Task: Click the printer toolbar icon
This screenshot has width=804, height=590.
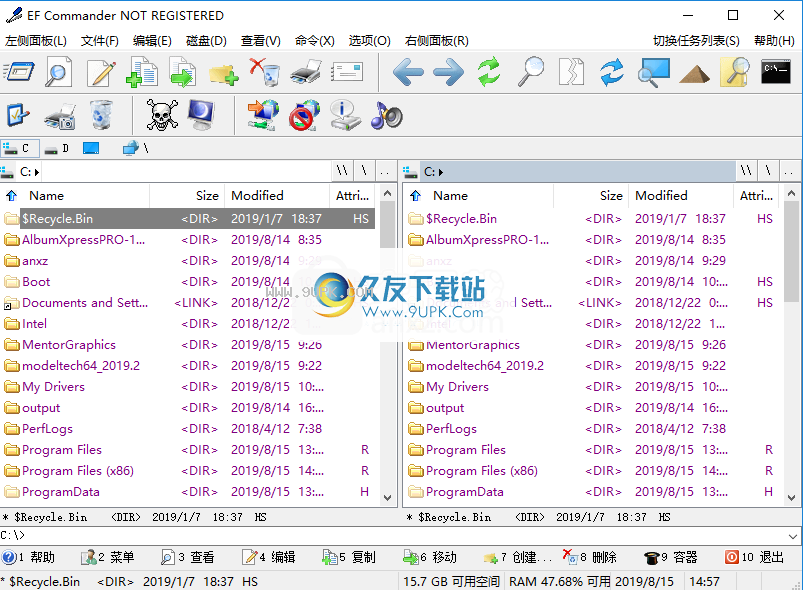Action: [x=306, y=72]
